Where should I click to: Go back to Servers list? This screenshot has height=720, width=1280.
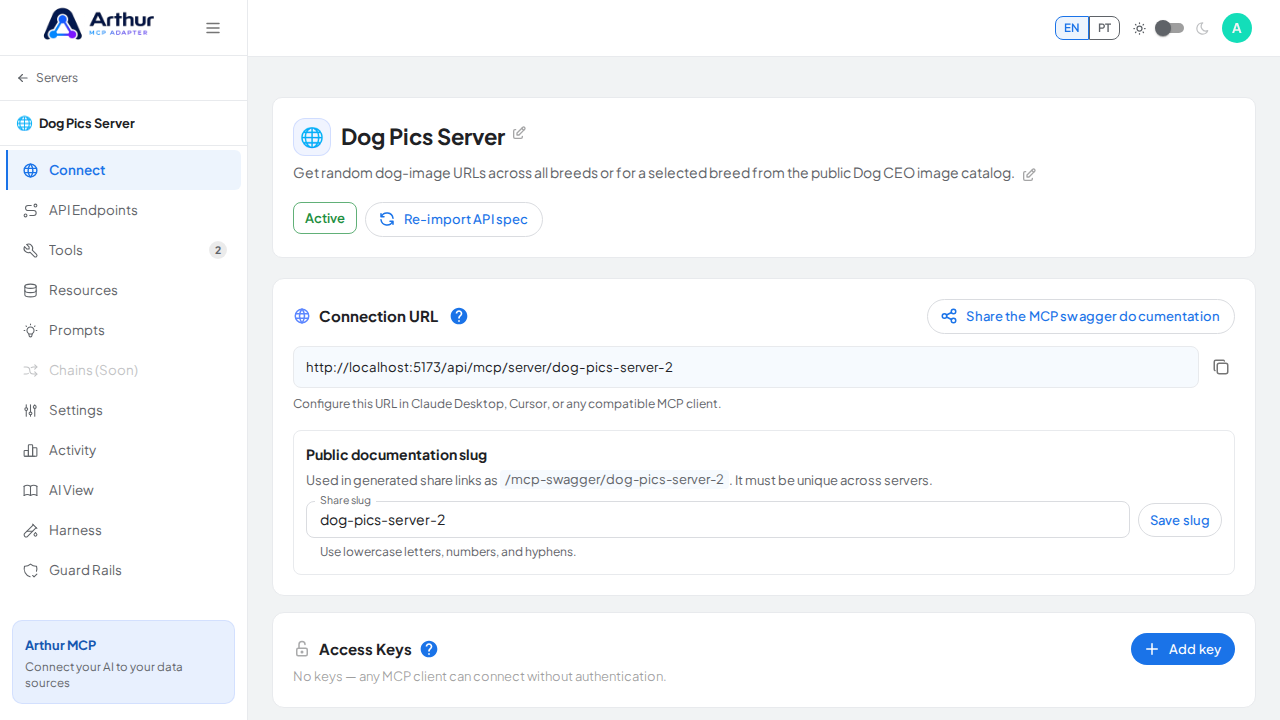pyautogui.click(x=47, y=78)
